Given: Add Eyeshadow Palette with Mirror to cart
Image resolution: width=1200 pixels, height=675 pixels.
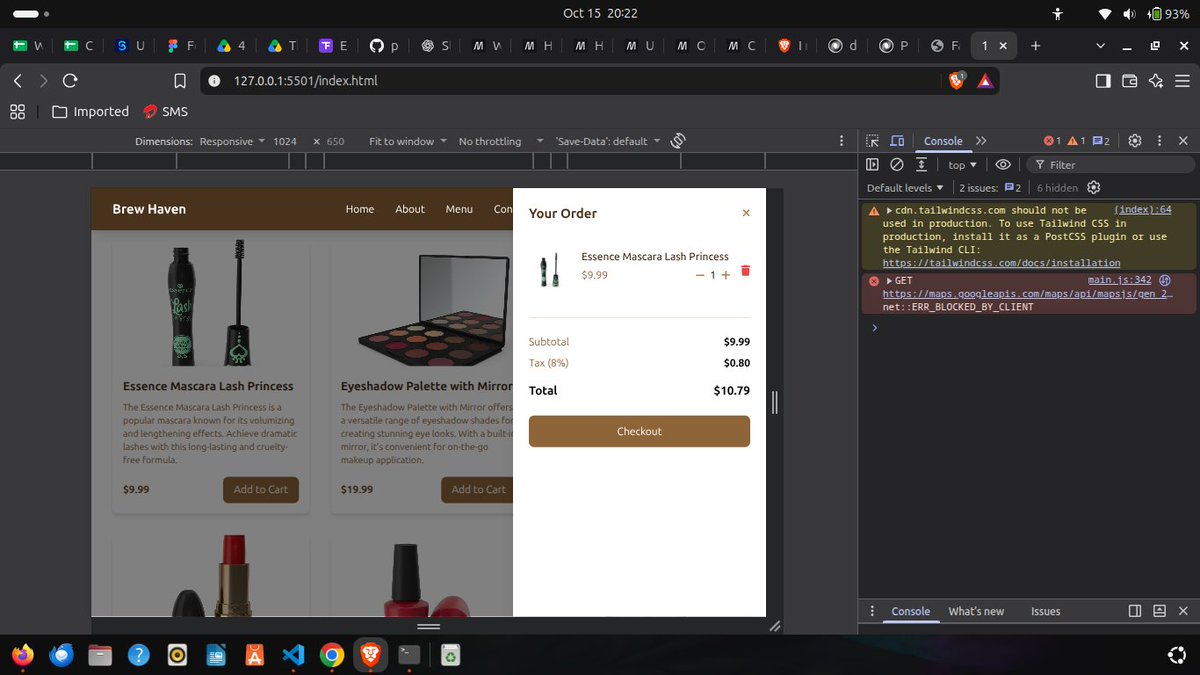Looking at the screenshot, I should [x=478, y=489].
